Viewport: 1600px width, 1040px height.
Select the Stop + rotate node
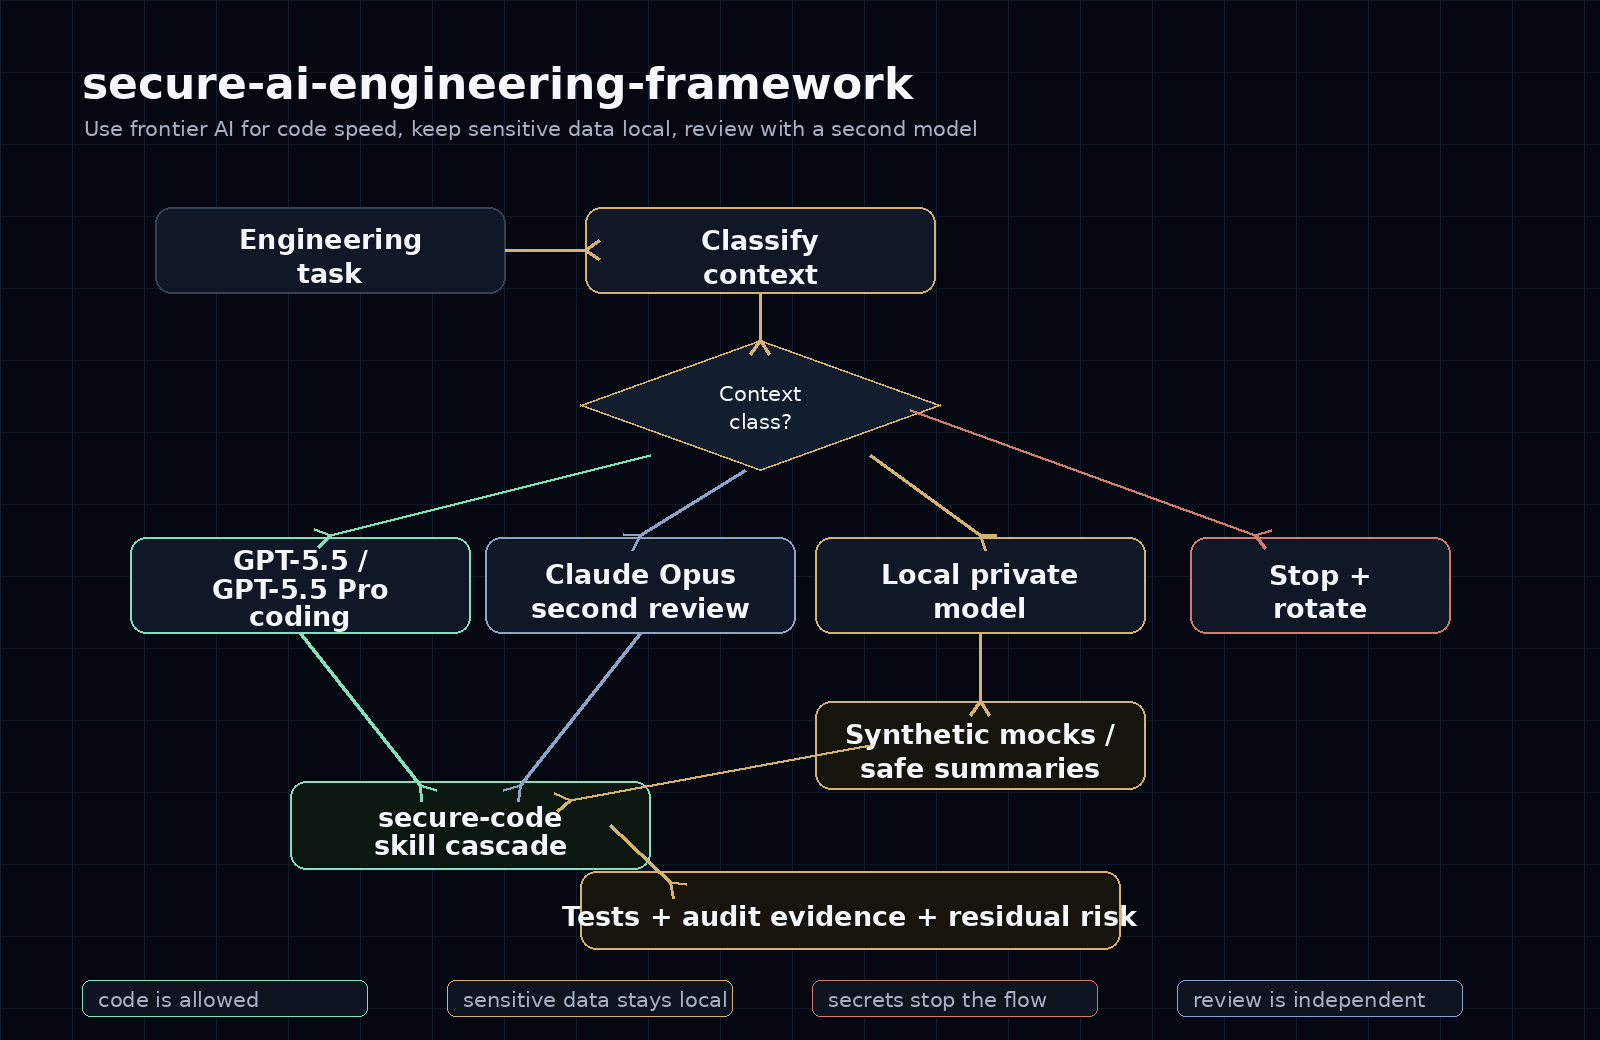(1320, 585)
